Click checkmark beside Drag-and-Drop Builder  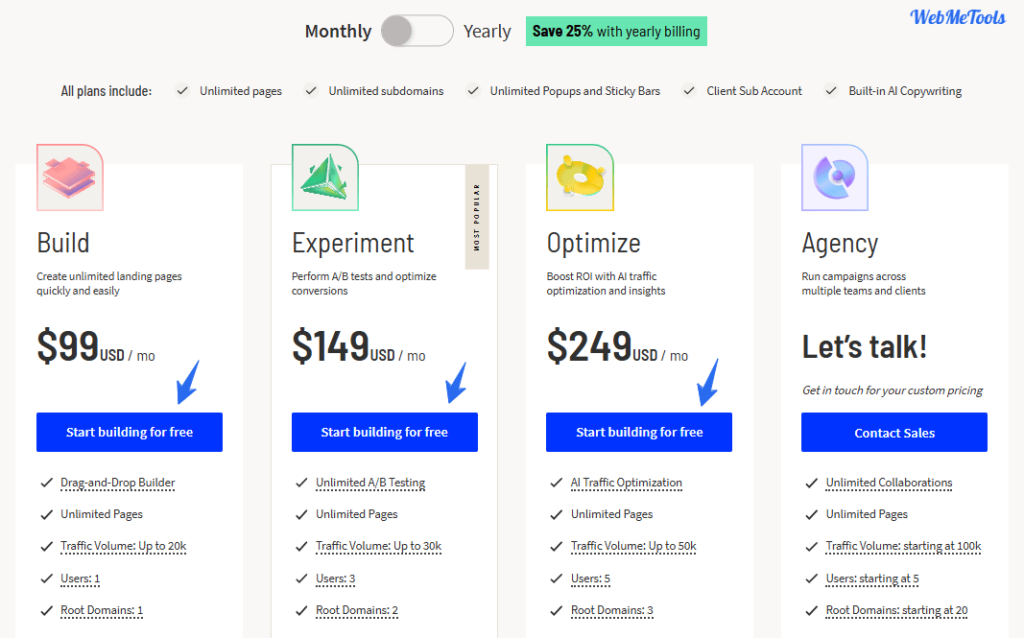tap(46, 483)
